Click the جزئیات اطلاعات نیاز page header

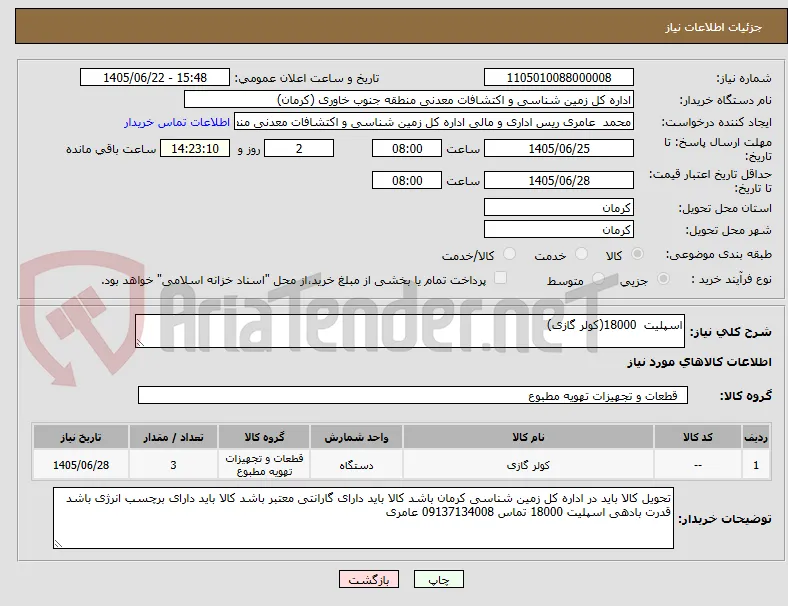(x=714, y=27)
